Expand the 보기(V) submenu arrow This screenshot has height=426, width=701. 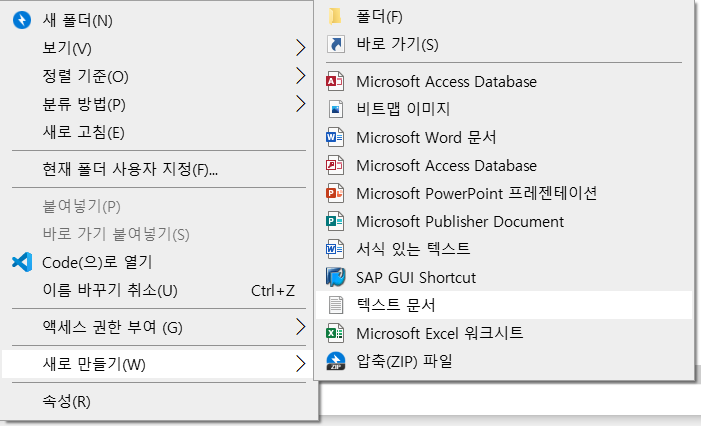coord(300,48)
